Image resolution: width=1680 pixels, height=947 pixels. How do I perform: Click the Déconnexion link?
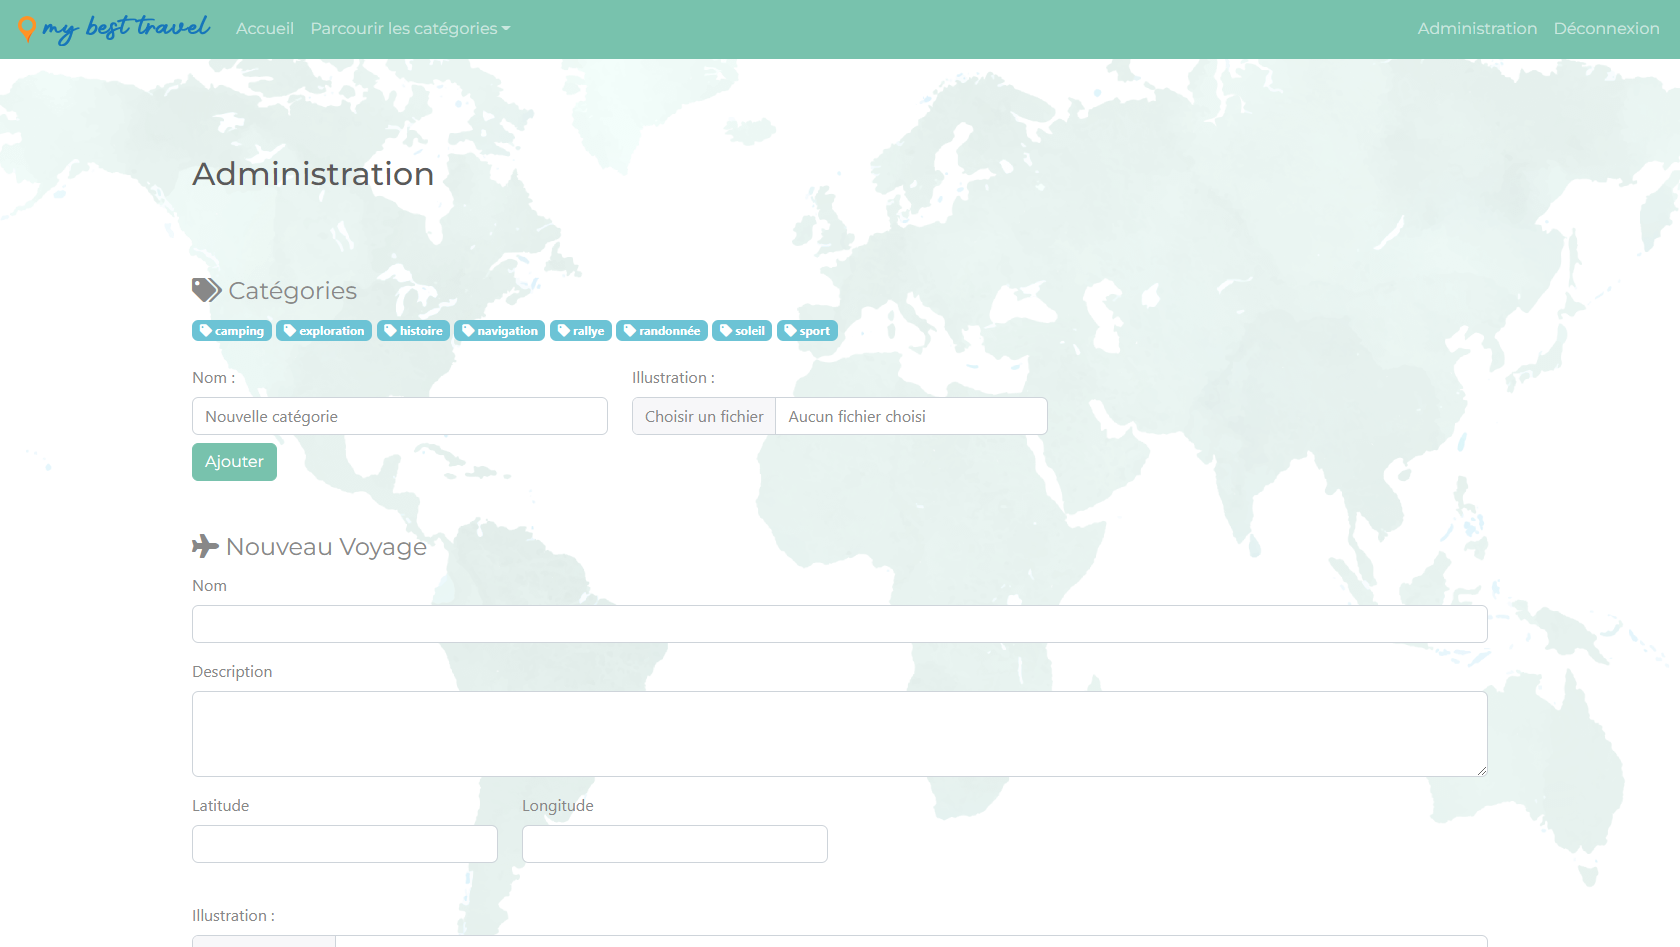pyautogui.click(x=1606, y=29)
